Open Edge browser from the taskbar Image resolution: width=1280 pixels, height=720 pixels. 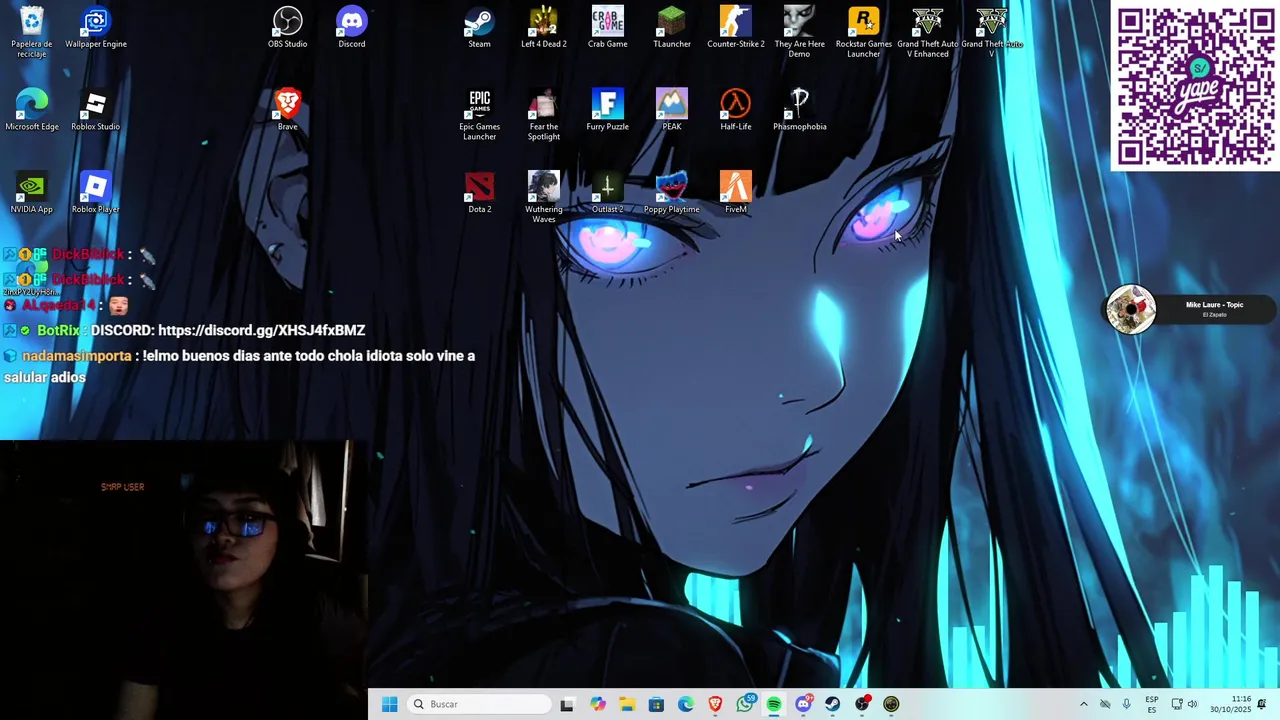686,704
